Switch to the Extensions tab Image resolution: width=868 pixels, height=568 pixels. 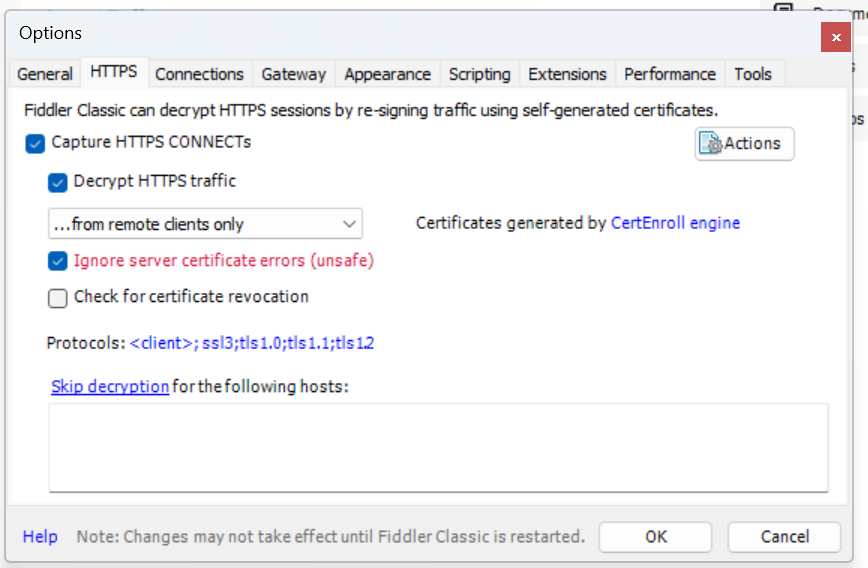click(567, 74)
